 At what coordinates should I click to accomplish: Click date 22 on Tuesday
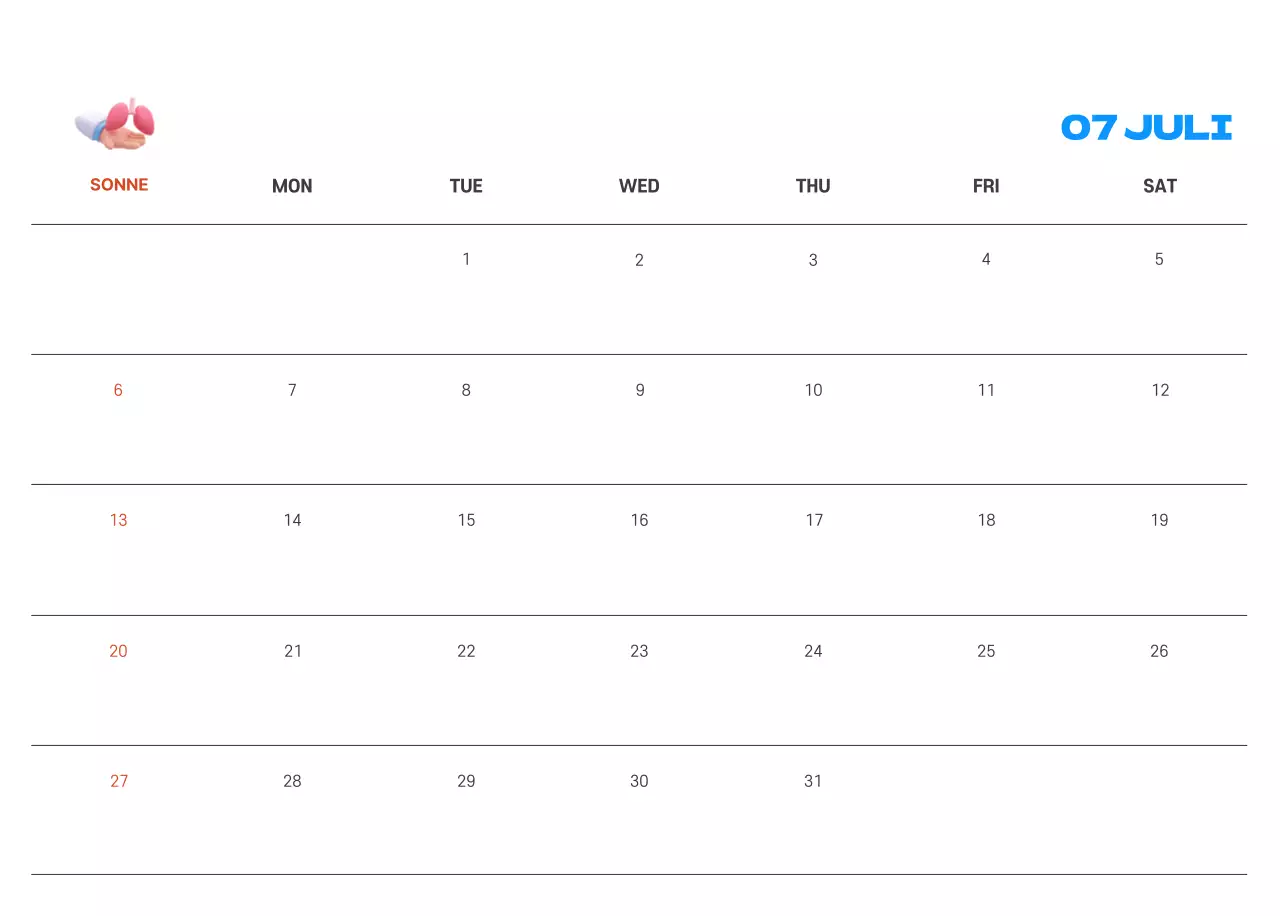coord(466,651)
